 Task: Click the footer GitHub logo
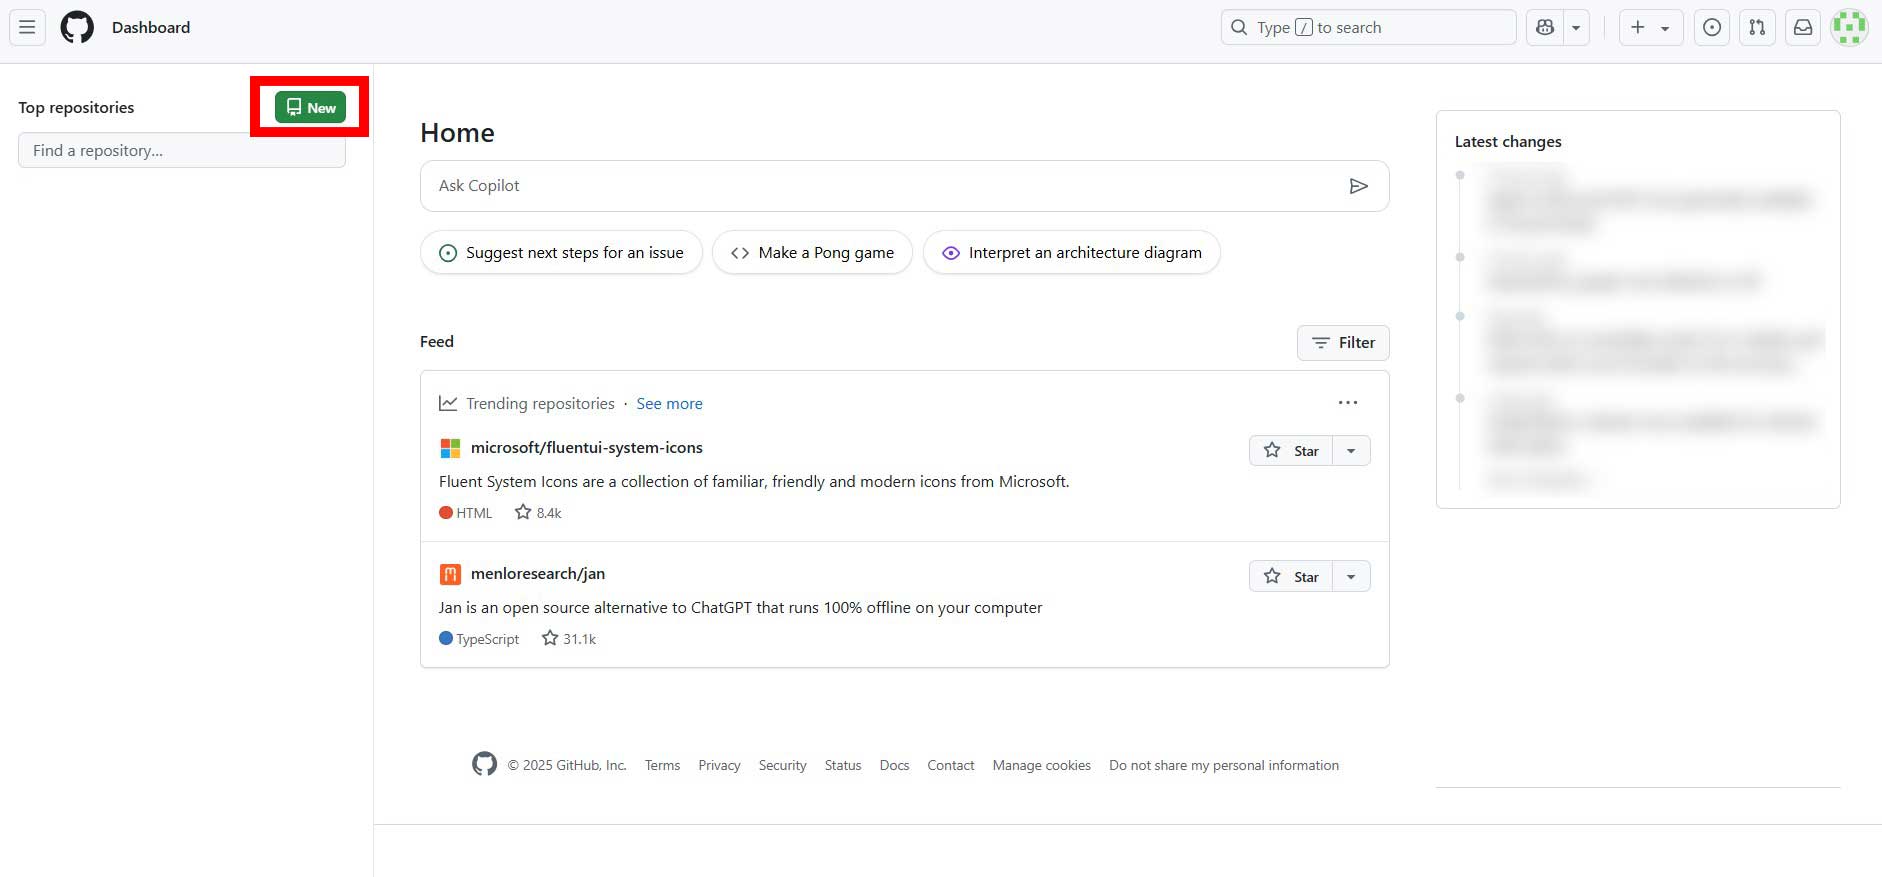(x=484, y=764)
